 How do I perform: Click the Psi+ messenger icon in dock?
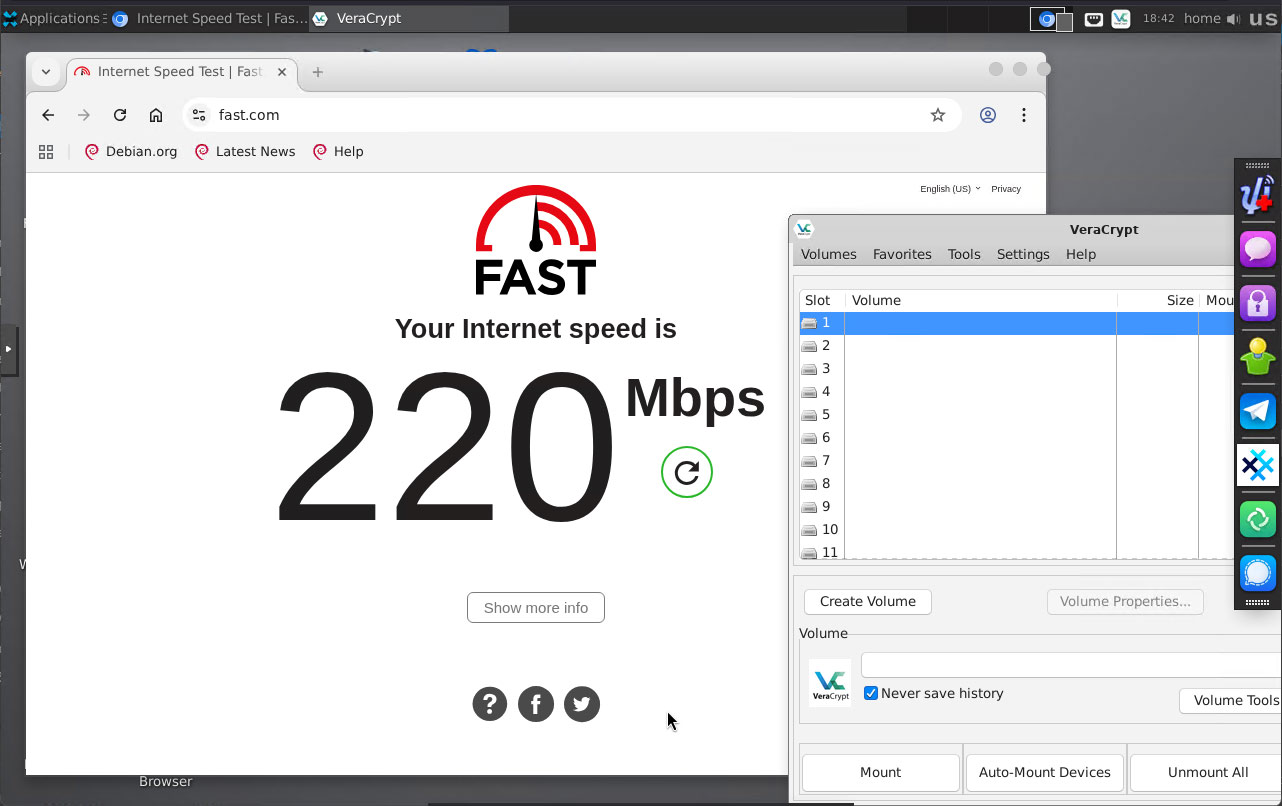[1257, 195]
